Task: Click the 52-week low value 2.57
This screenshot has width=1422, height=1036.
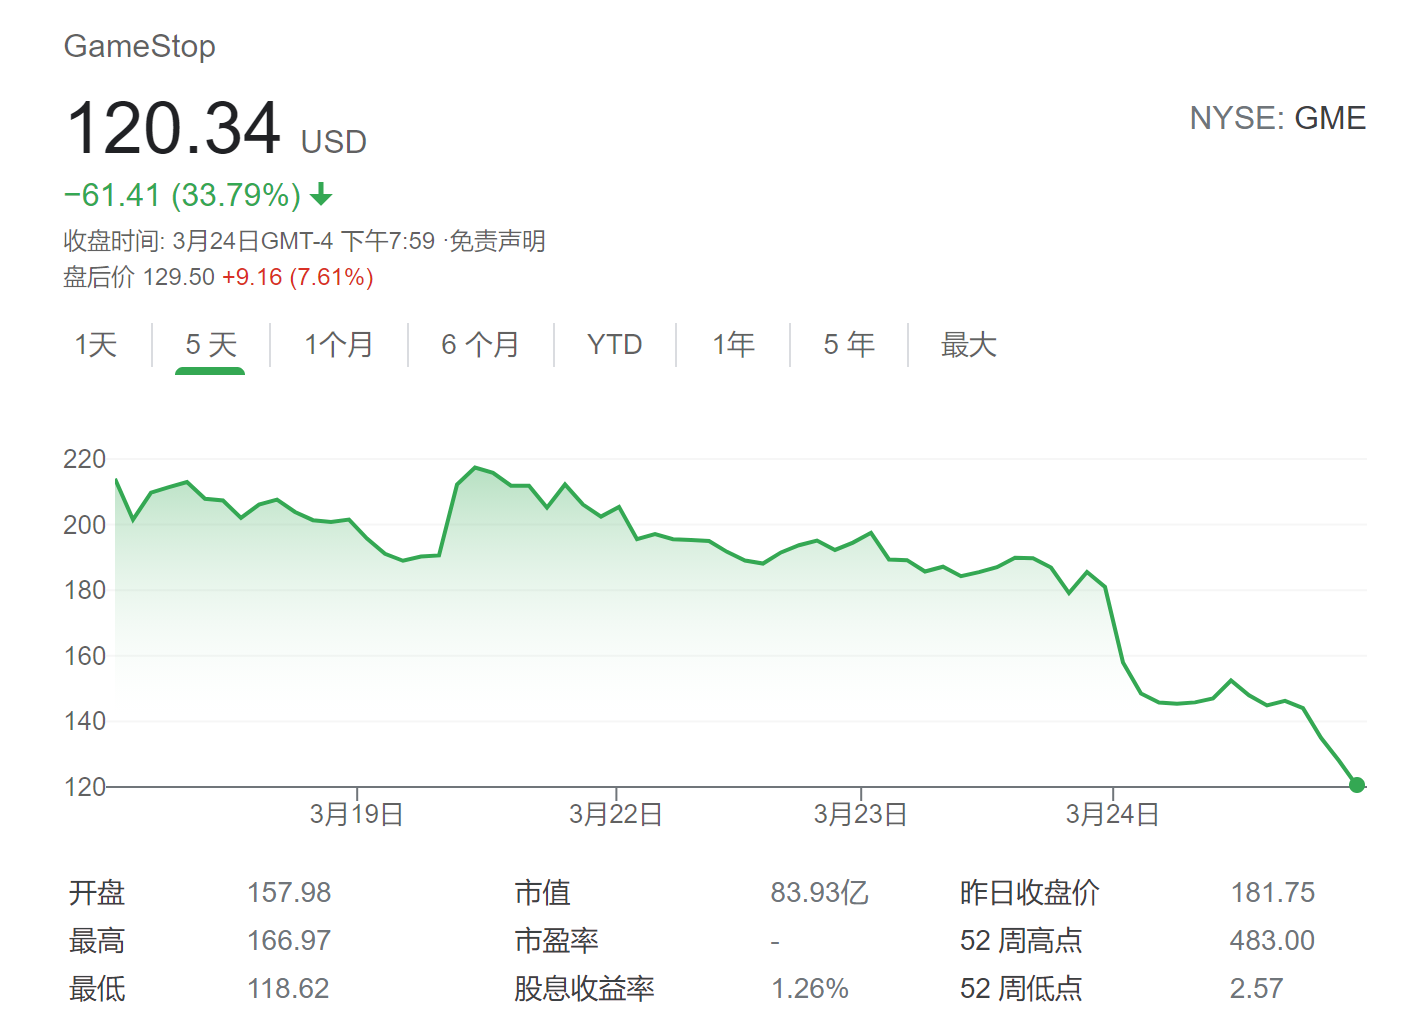Action: [x=1256, y=988]
